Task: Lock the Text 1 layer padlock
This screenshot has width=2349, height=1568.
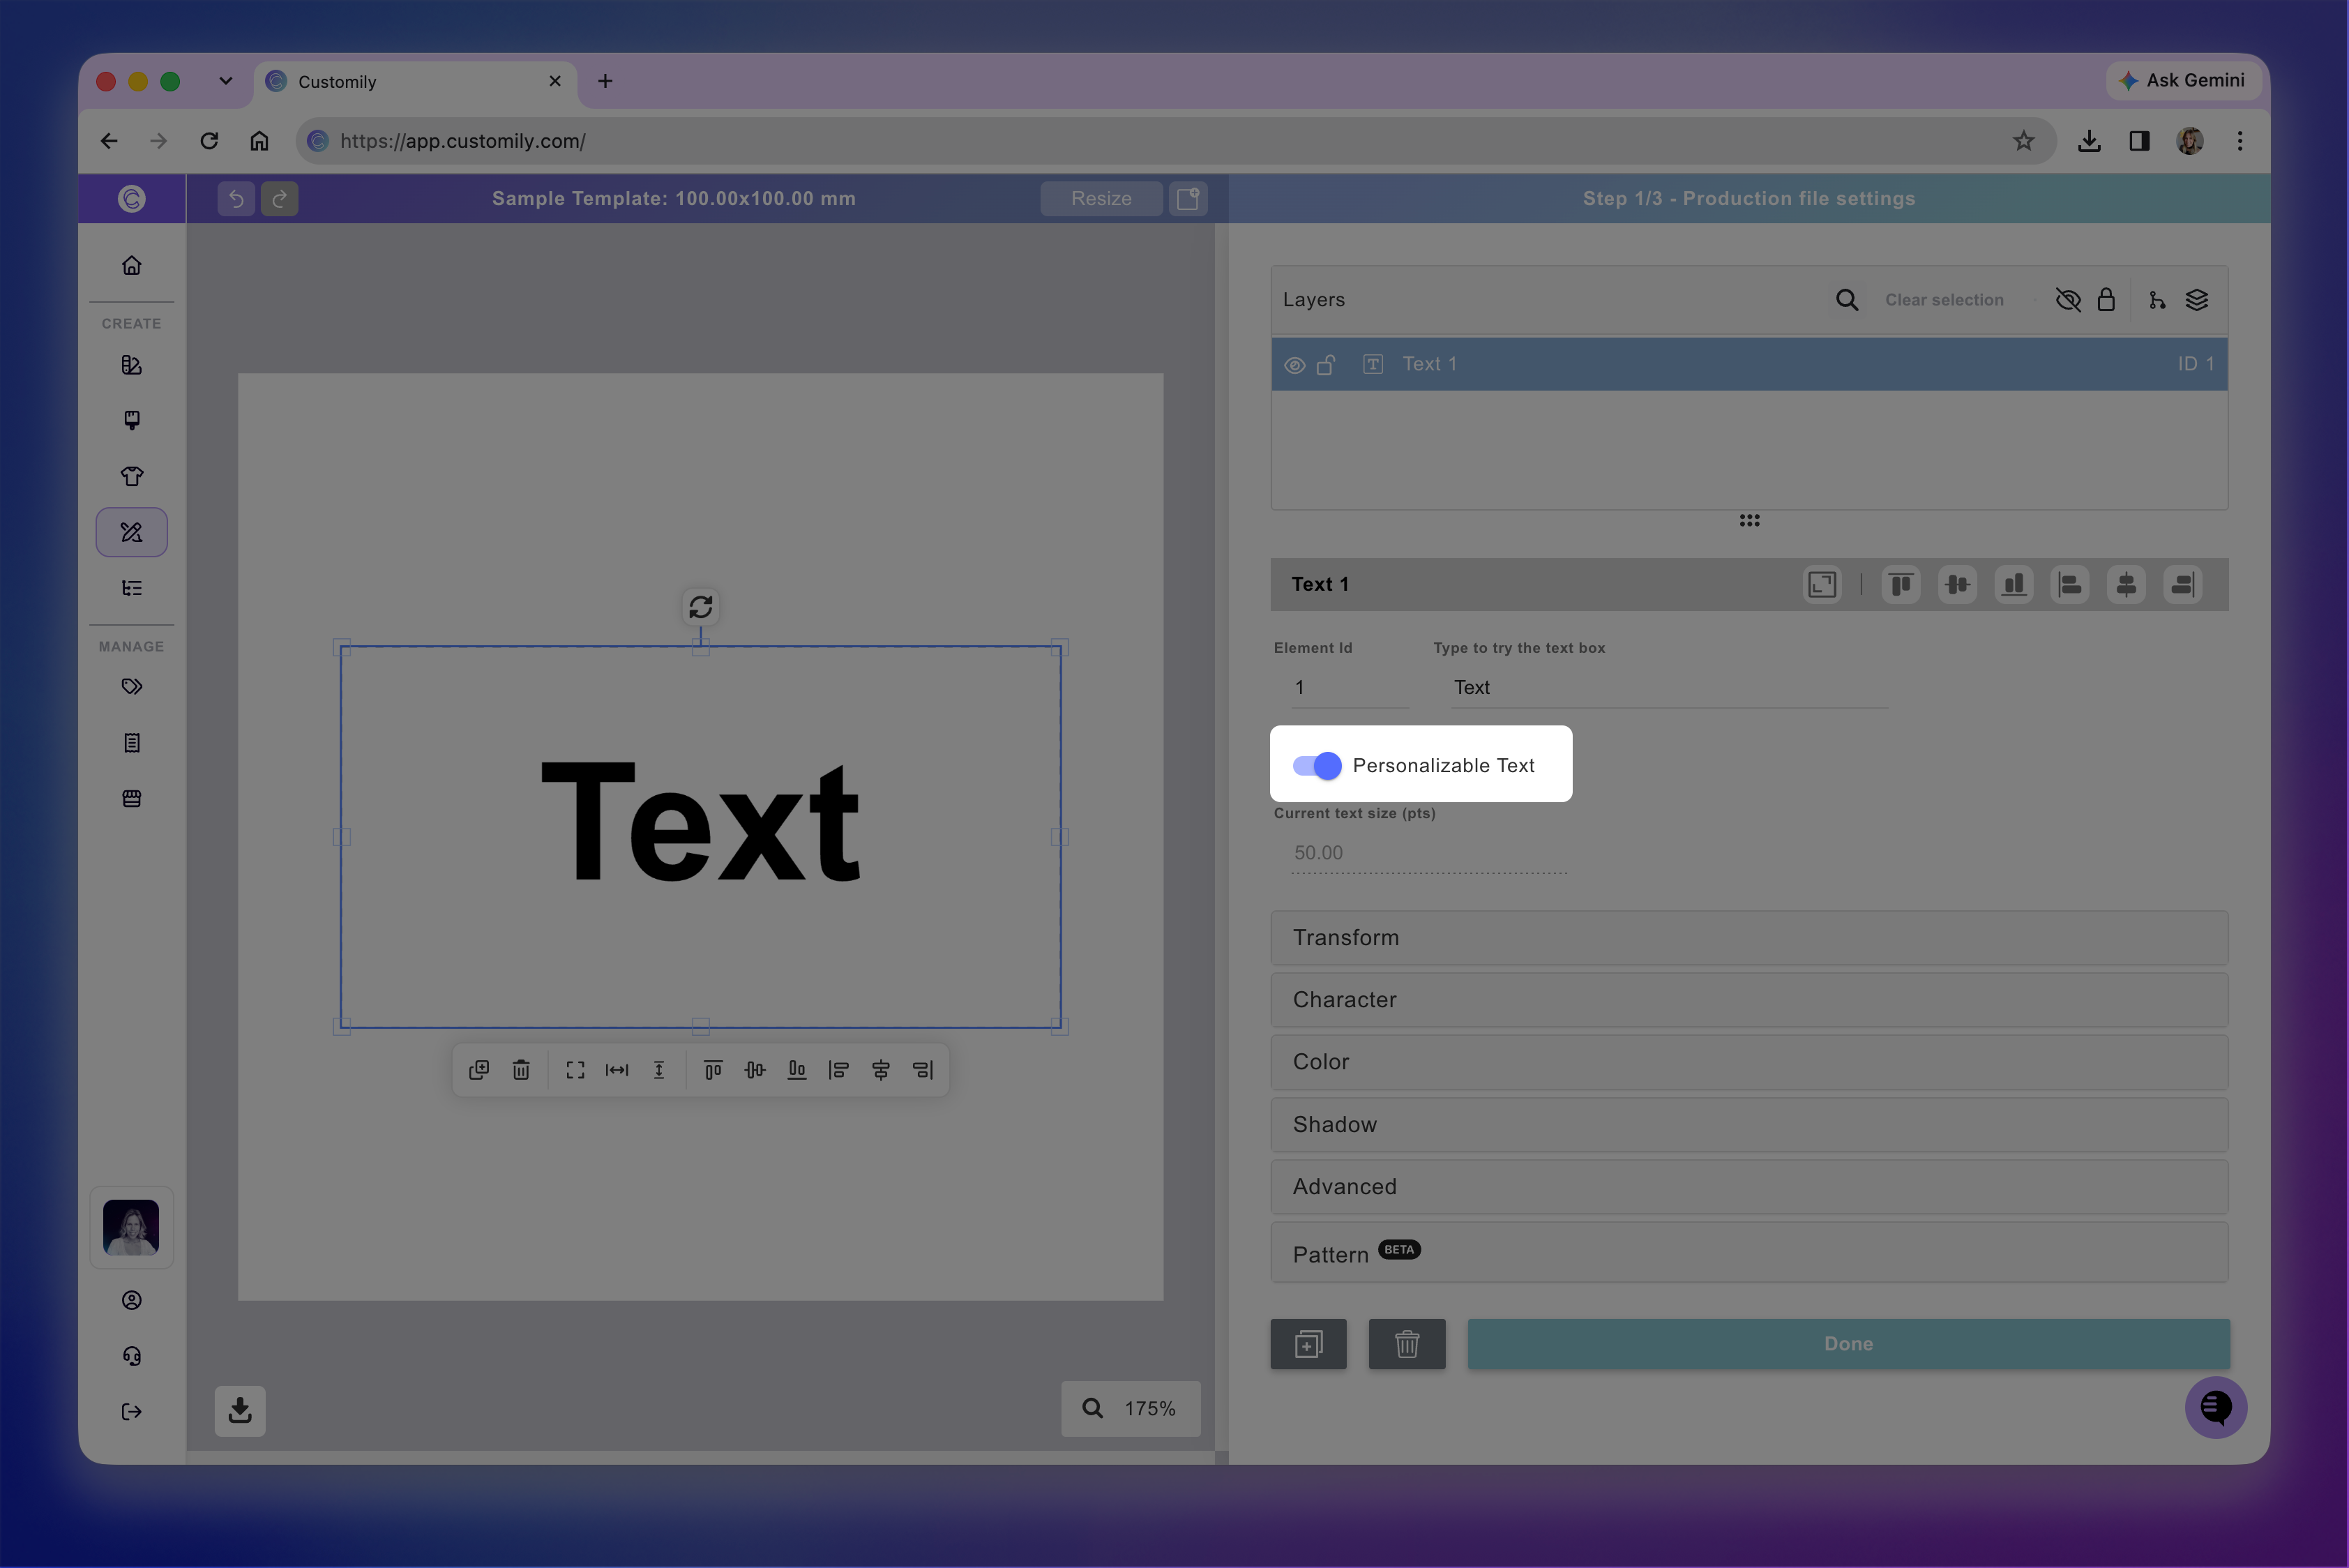Action: (1326, 365)
